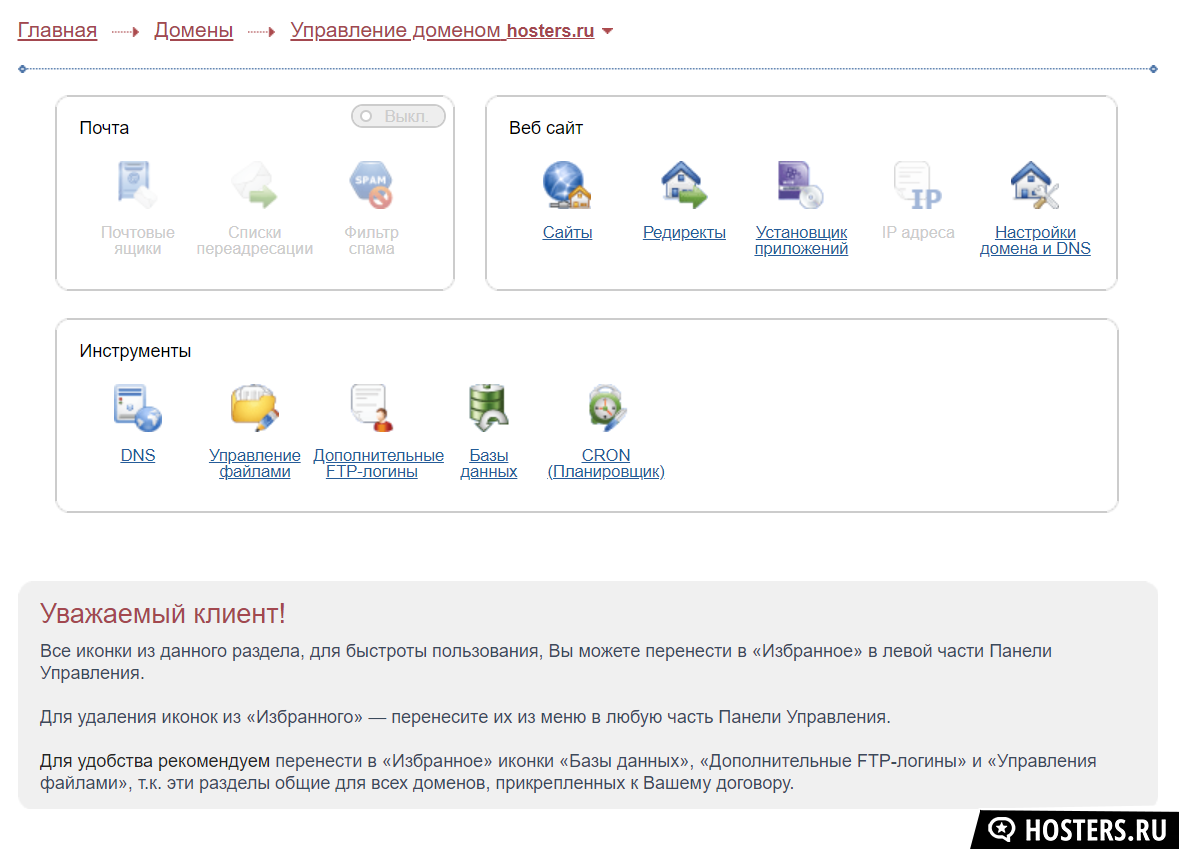The width and height of the screenshot is (1179, 849).
Task: Open the DNS tool icon
Action: click(x=138, y=408)
